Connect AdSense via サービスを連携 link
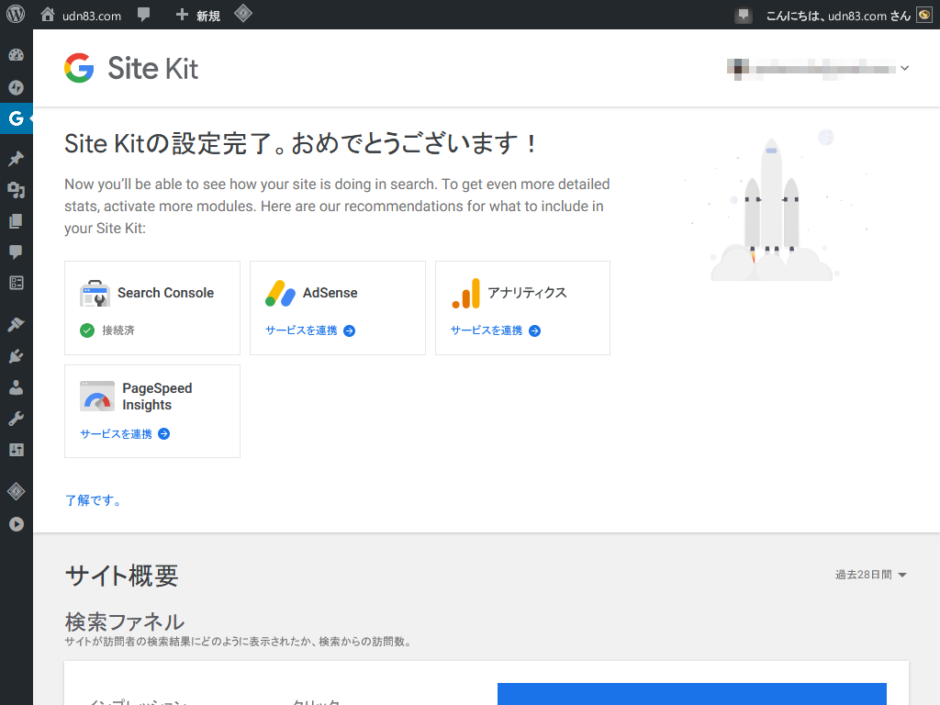 (310, 331)
